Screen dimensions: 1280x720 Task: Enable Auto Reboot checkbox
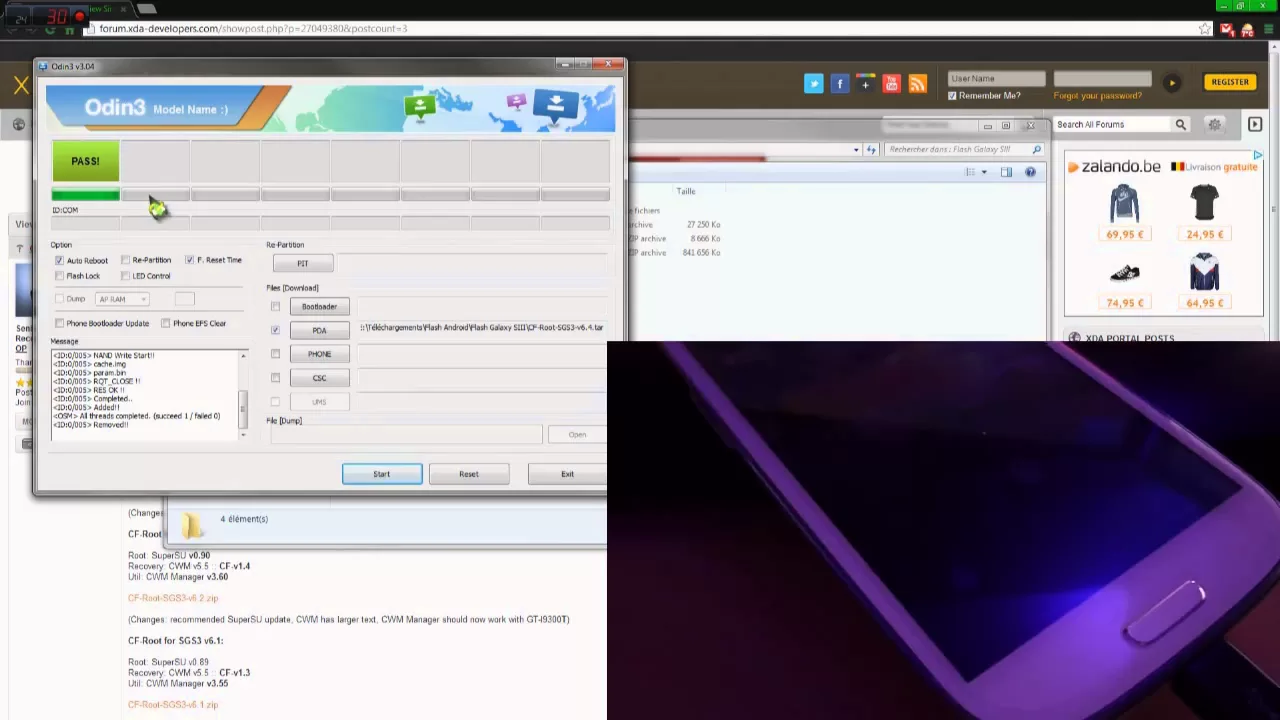pos(59,260)
